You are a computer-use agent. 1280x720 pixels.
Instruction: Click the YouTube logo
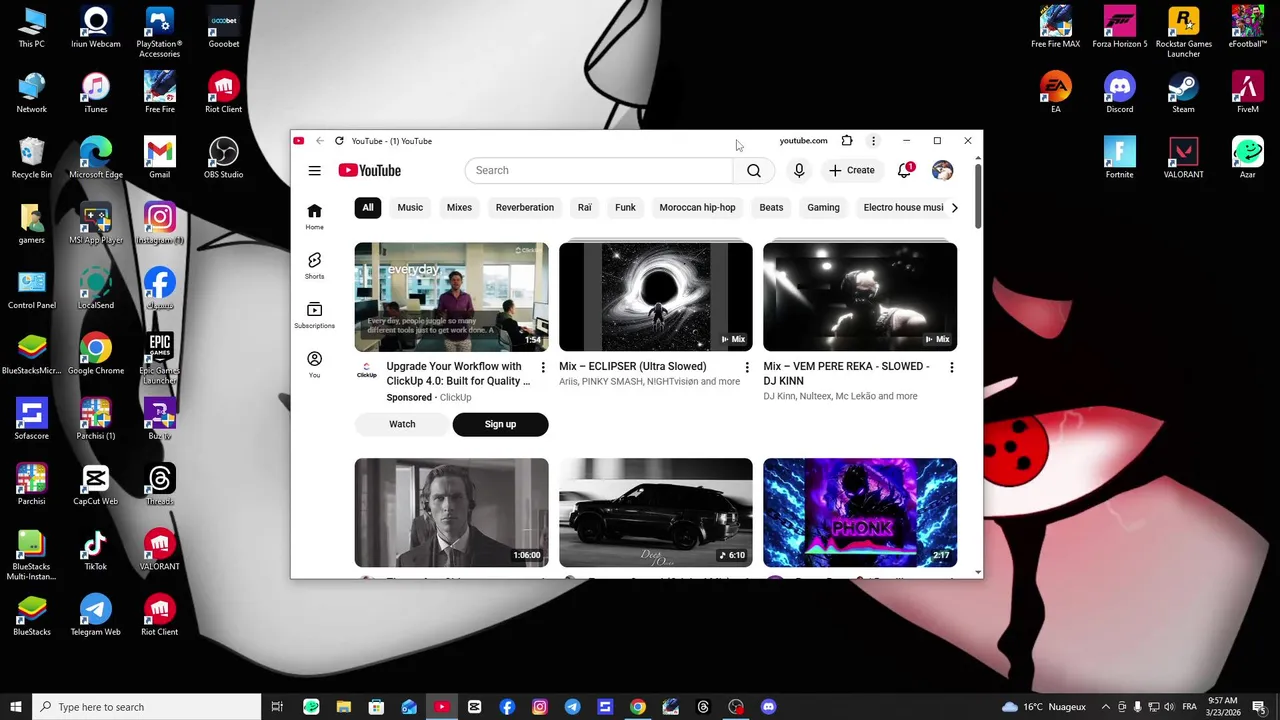click(x=369, y=171)
